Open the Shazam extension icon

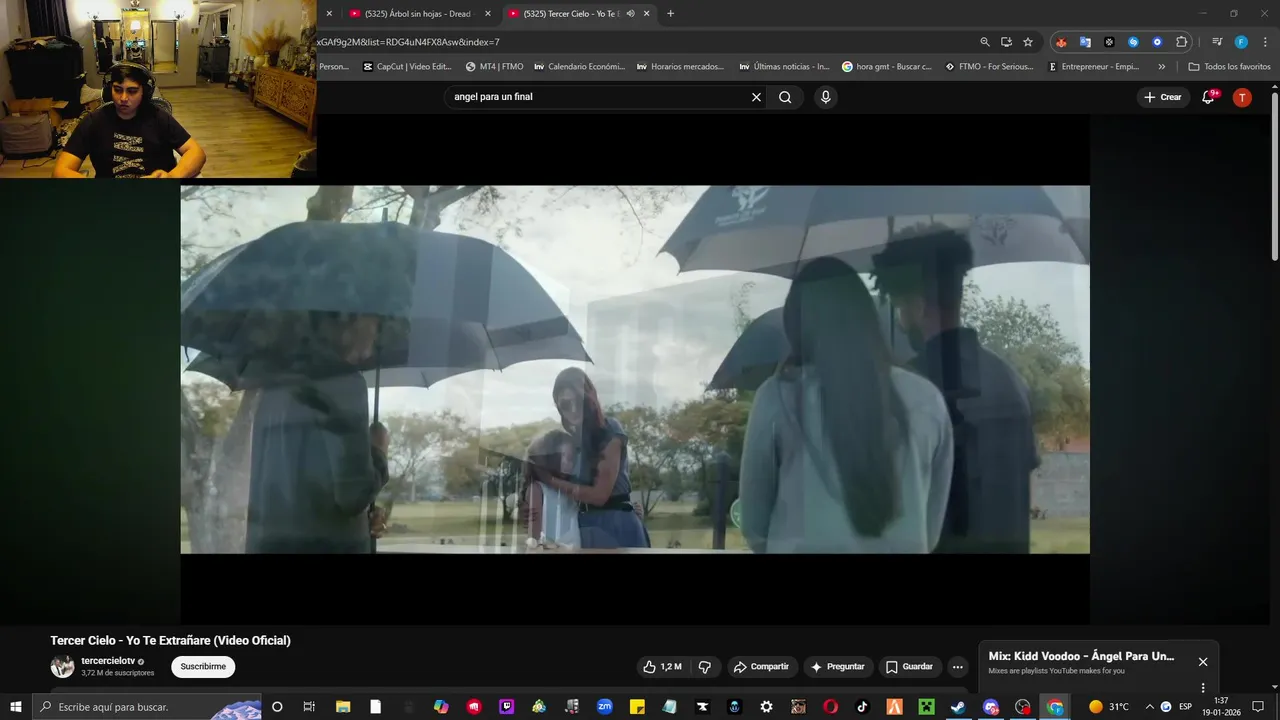(x=1133, y=42)
